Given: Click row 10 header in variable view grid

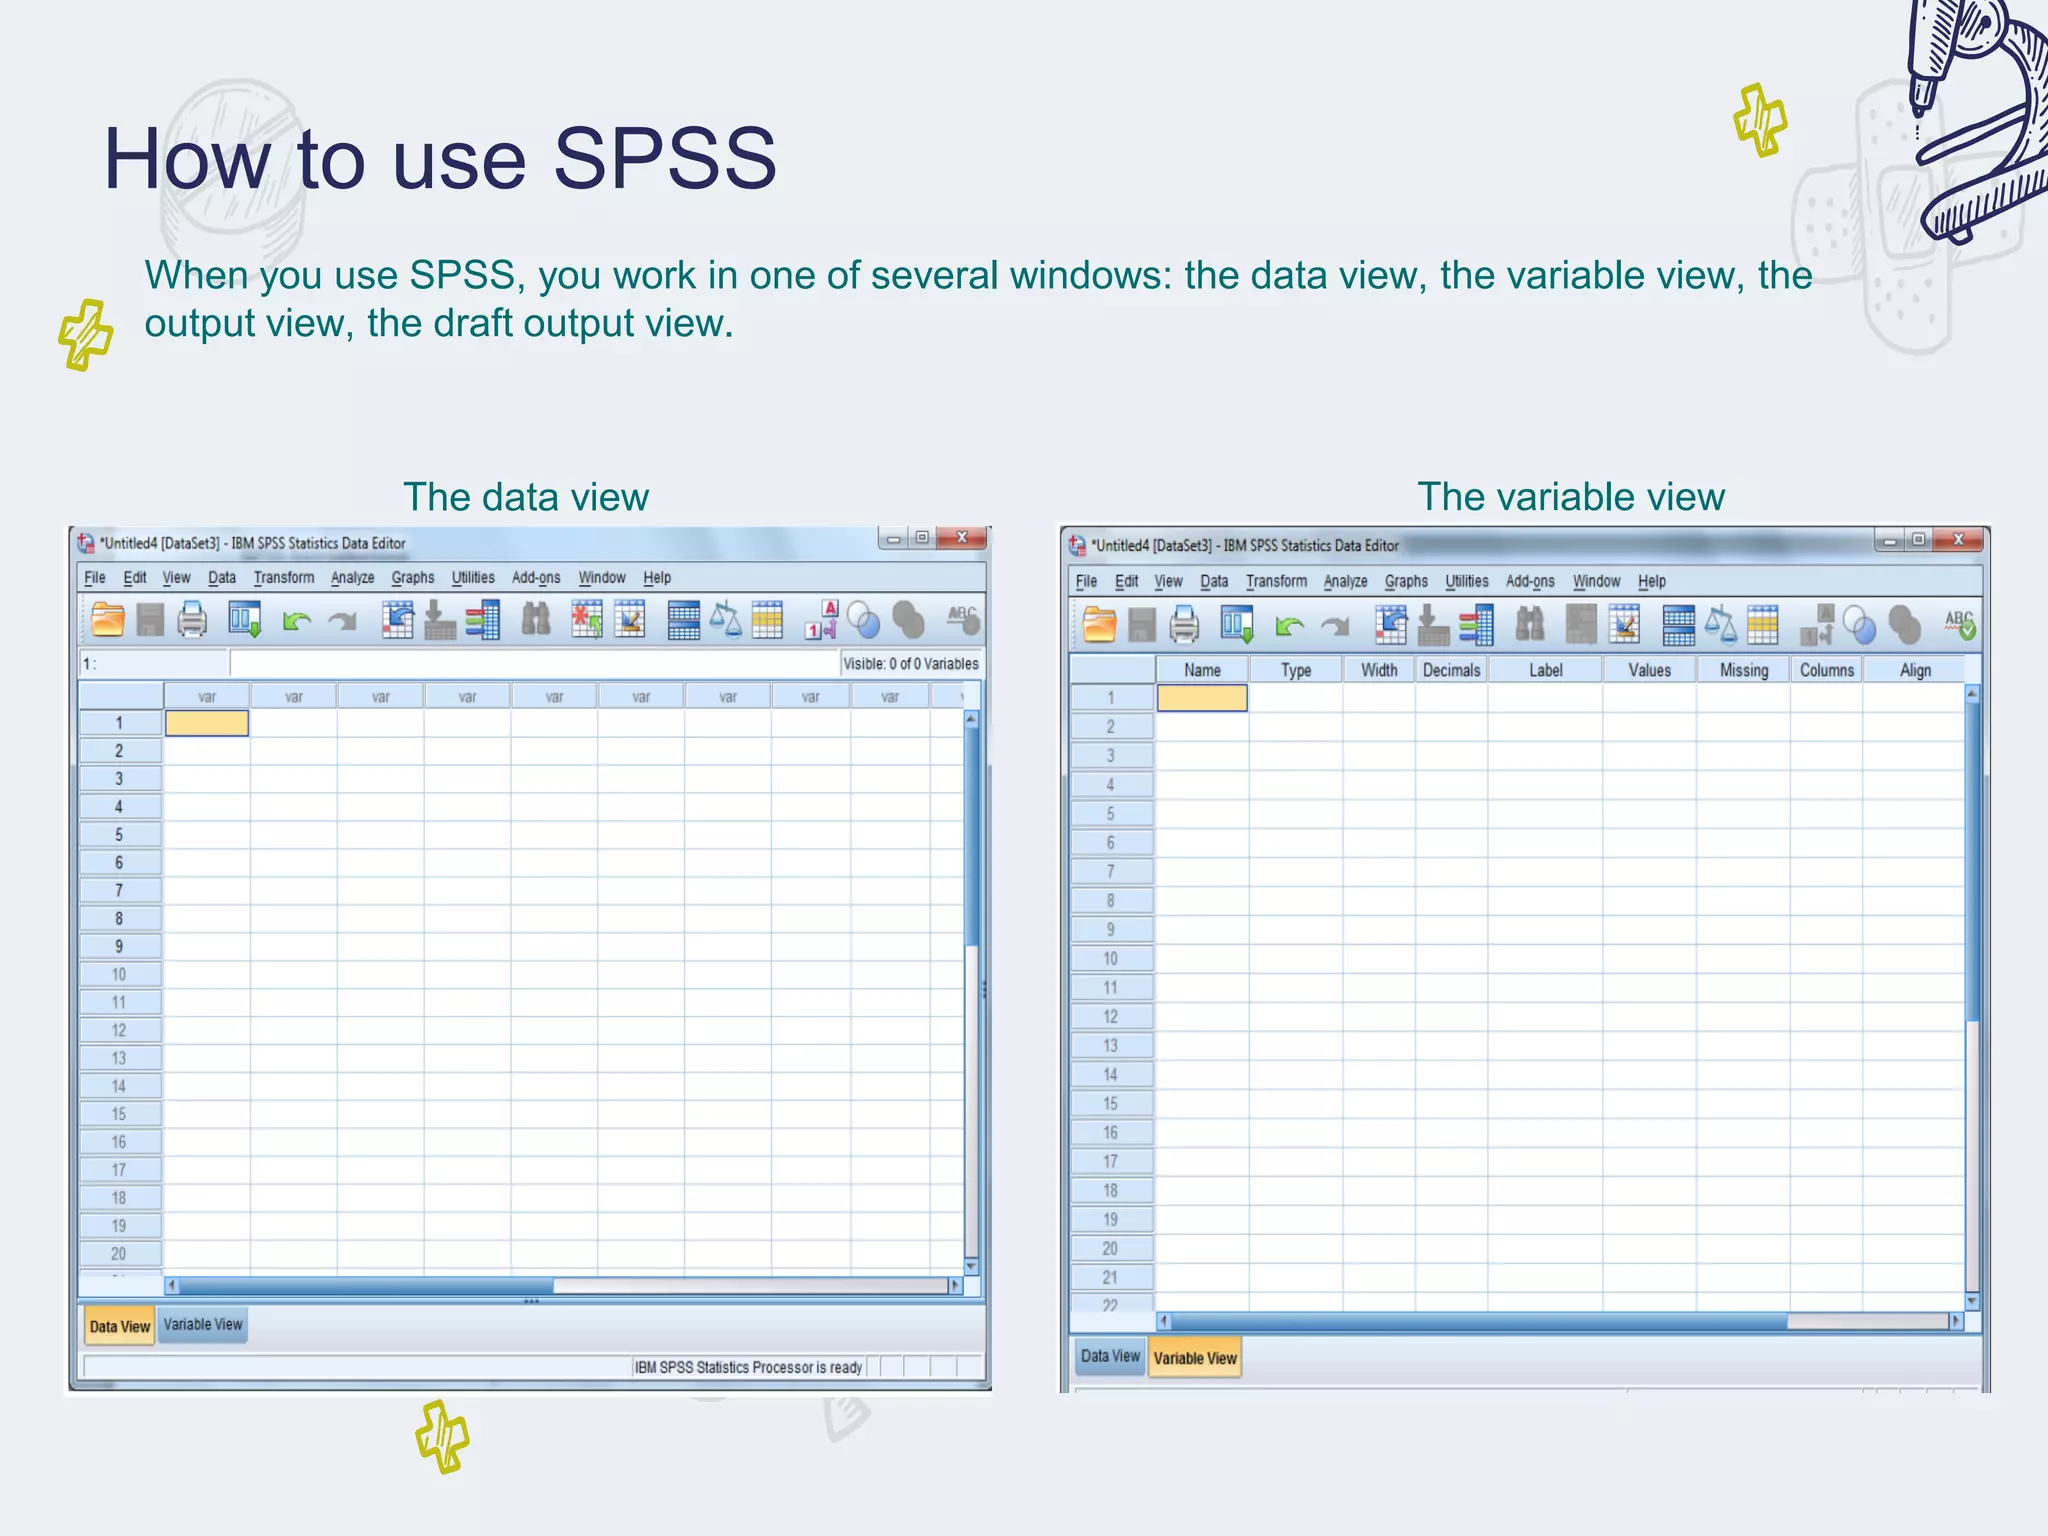Looking at the screenshot, I should click(x=1111, y=958).
